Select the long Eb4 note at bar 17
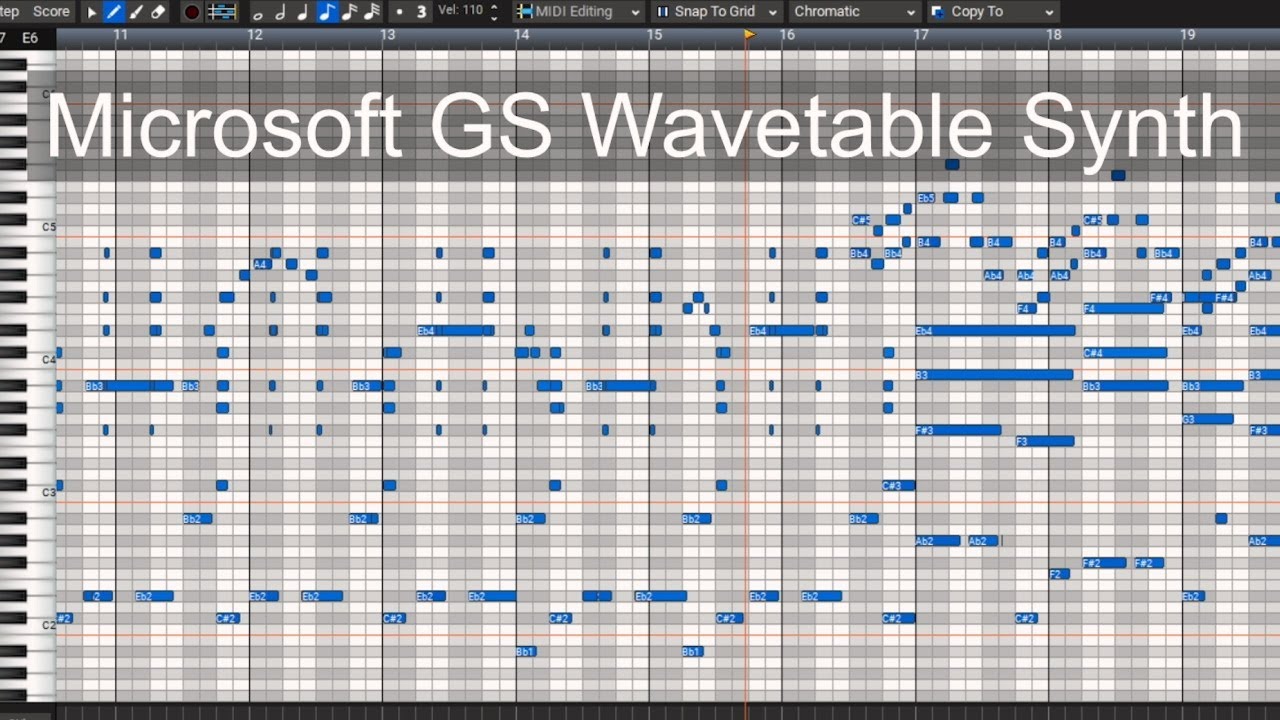This screenshot has width=1280, height=720. pos(995,331)
